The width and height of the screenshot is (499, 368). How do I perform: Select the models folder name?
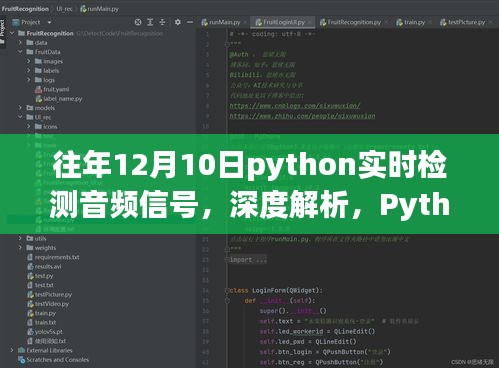click(x=45, y=108)
